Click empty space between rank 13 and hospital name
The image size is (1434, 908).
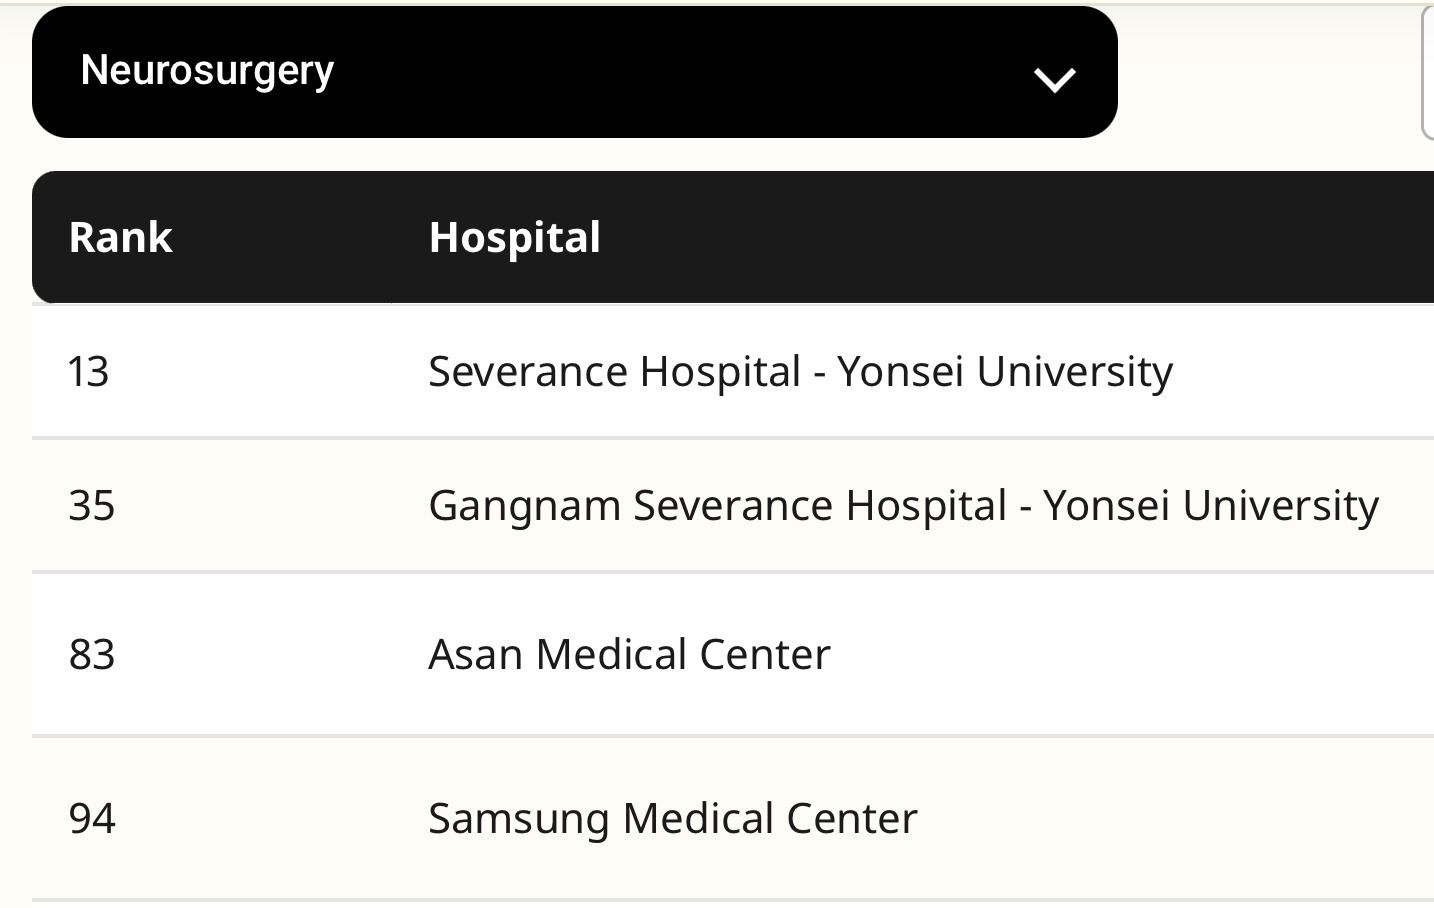click(270, 372)
